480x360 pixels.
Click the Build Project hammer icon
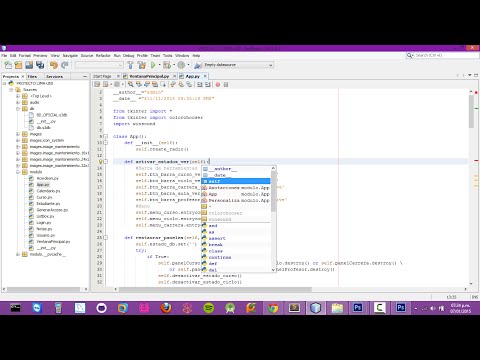pos(130,65)
